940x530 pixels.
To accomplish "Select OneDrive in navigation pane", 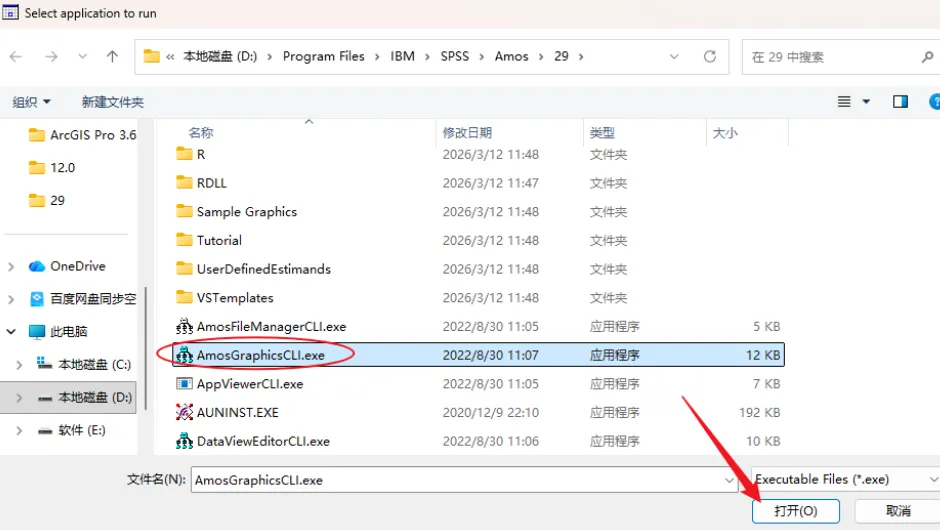I will [67, 266].
